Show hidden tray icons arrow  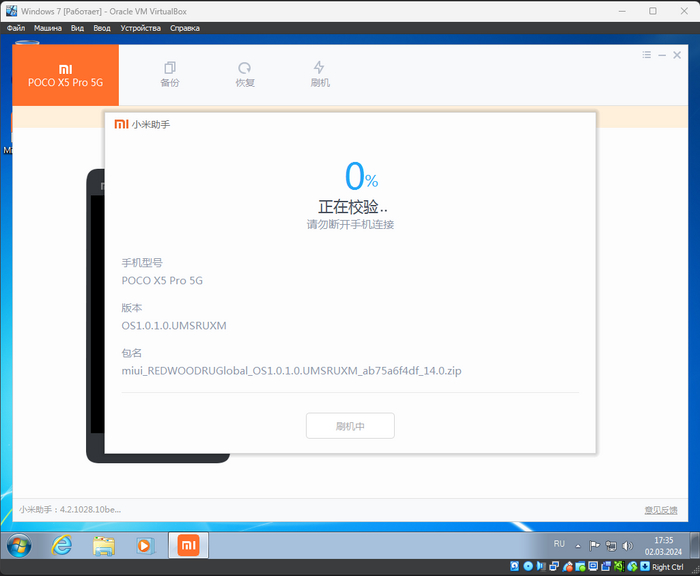tap(578, 546)
